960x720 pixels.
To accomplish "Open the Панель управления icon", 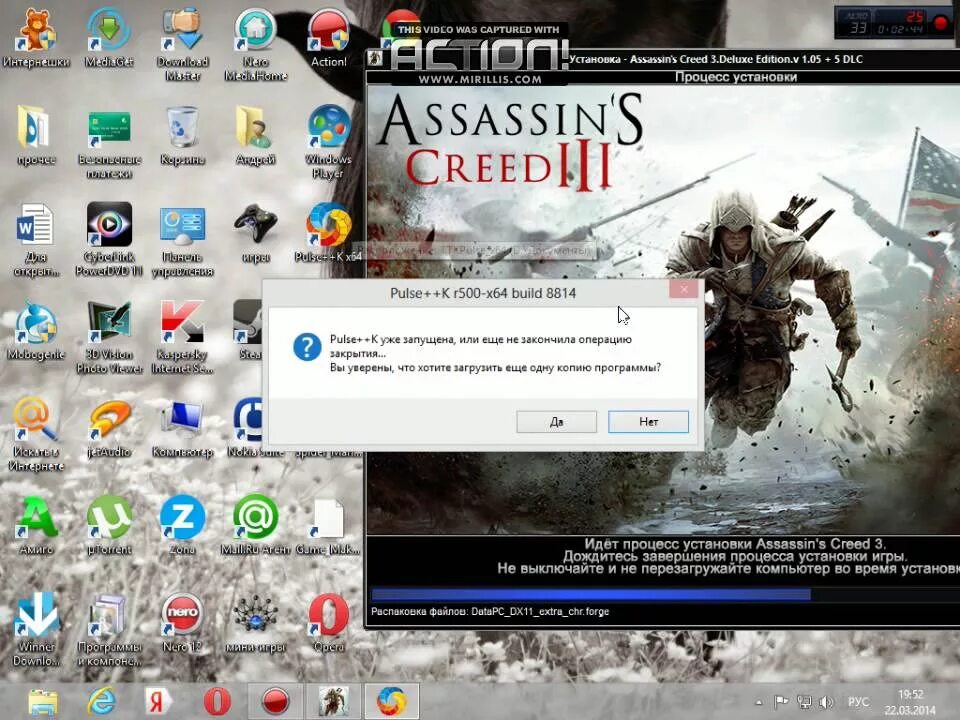I will pyautogui.click(x=182, y=240).
